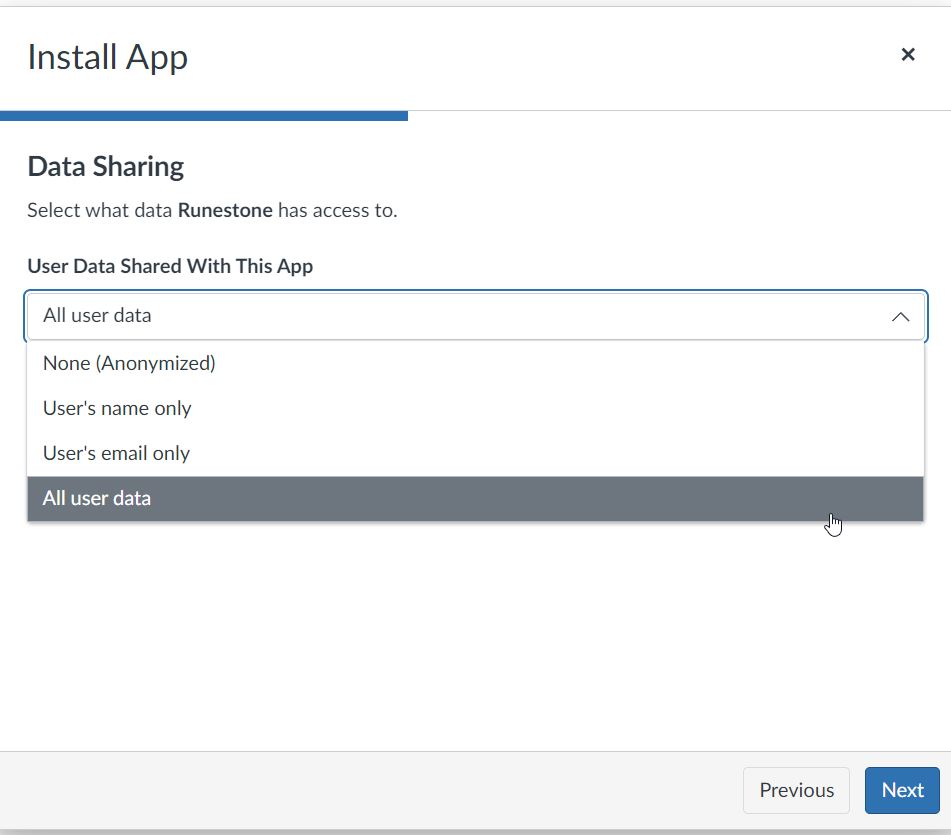
Task: Continue with the Next button
Action: coord(902,790)
